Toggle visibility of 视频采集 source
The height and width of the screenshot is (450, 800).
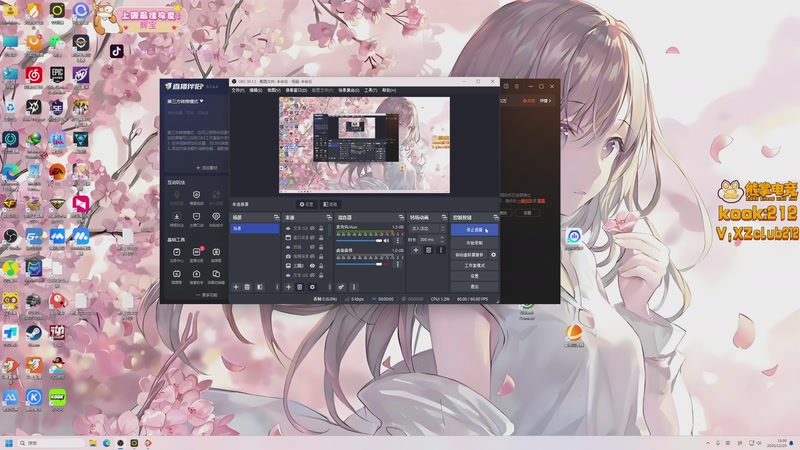coord(312,257)
